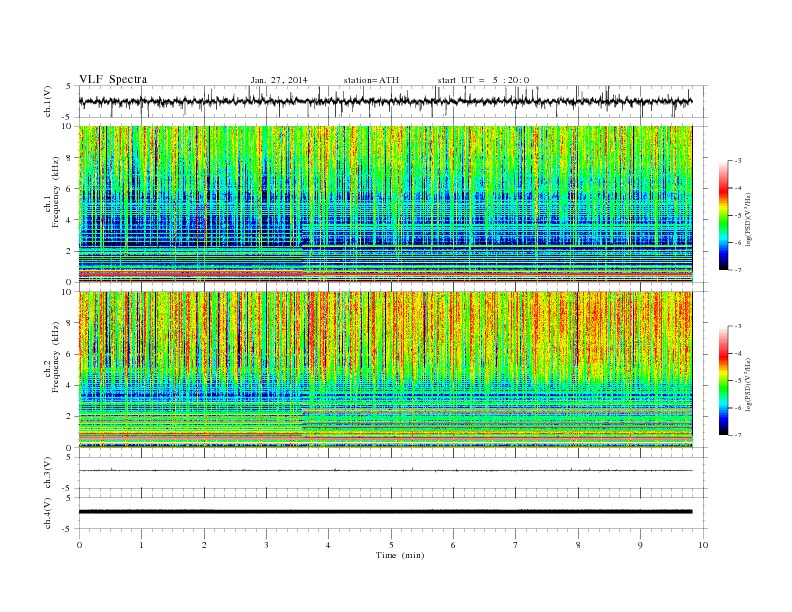Click the "station=ATH" header label
The height and width of the screenshot is (612, 792).
371,80
